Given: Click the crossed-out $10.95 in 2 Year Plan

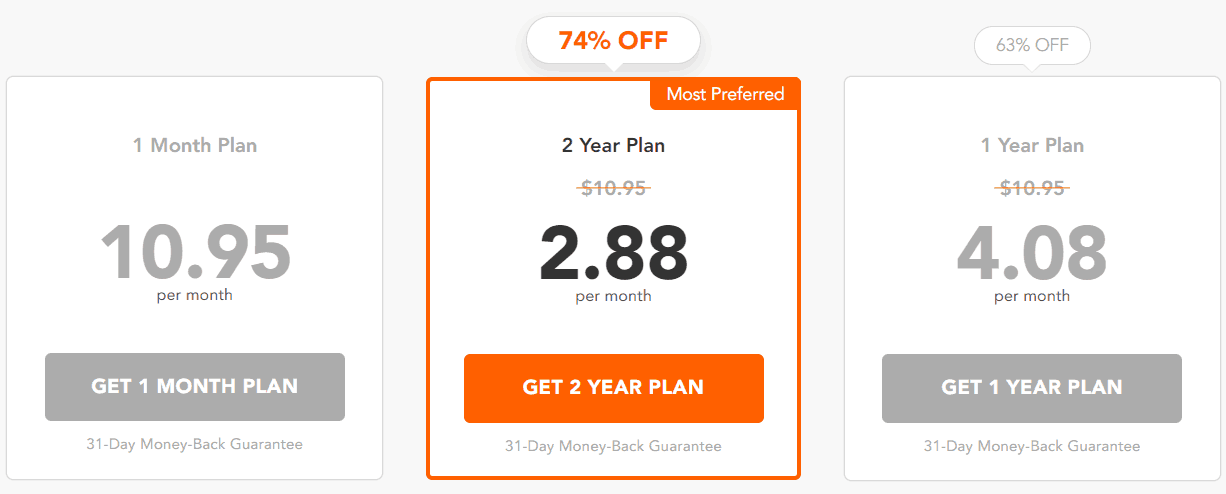Looking at the screenshot, I should [x=613, y=188].
